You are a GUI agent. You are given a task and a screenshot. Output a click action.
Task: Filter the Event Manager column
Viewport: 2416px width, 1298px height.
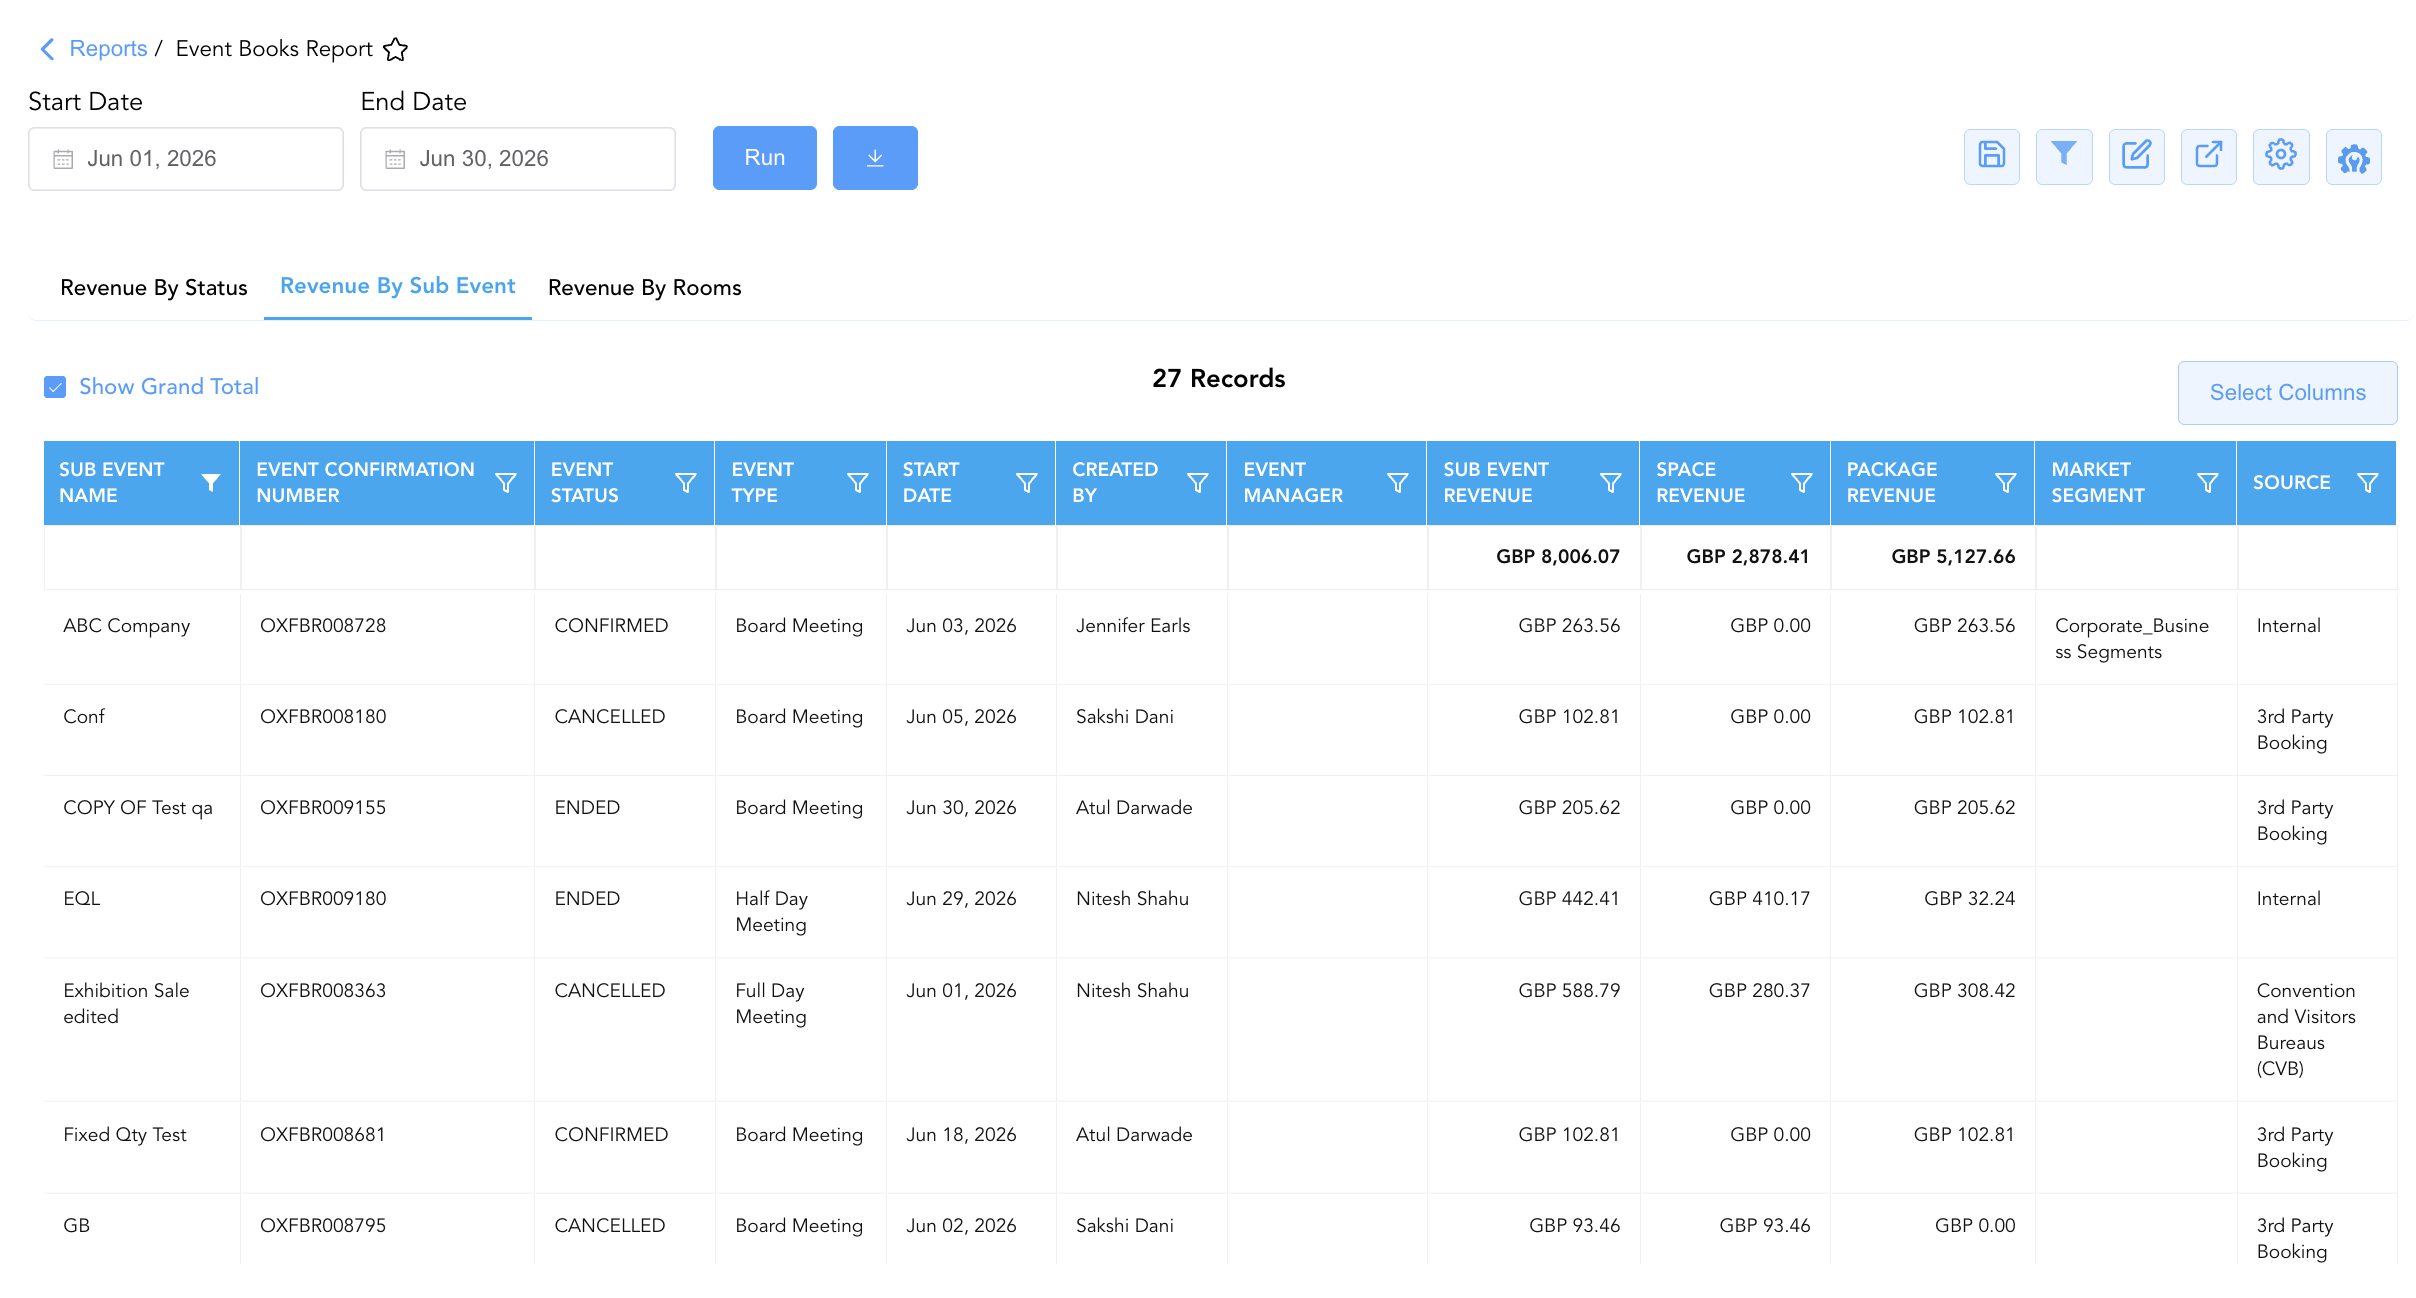1398,483
